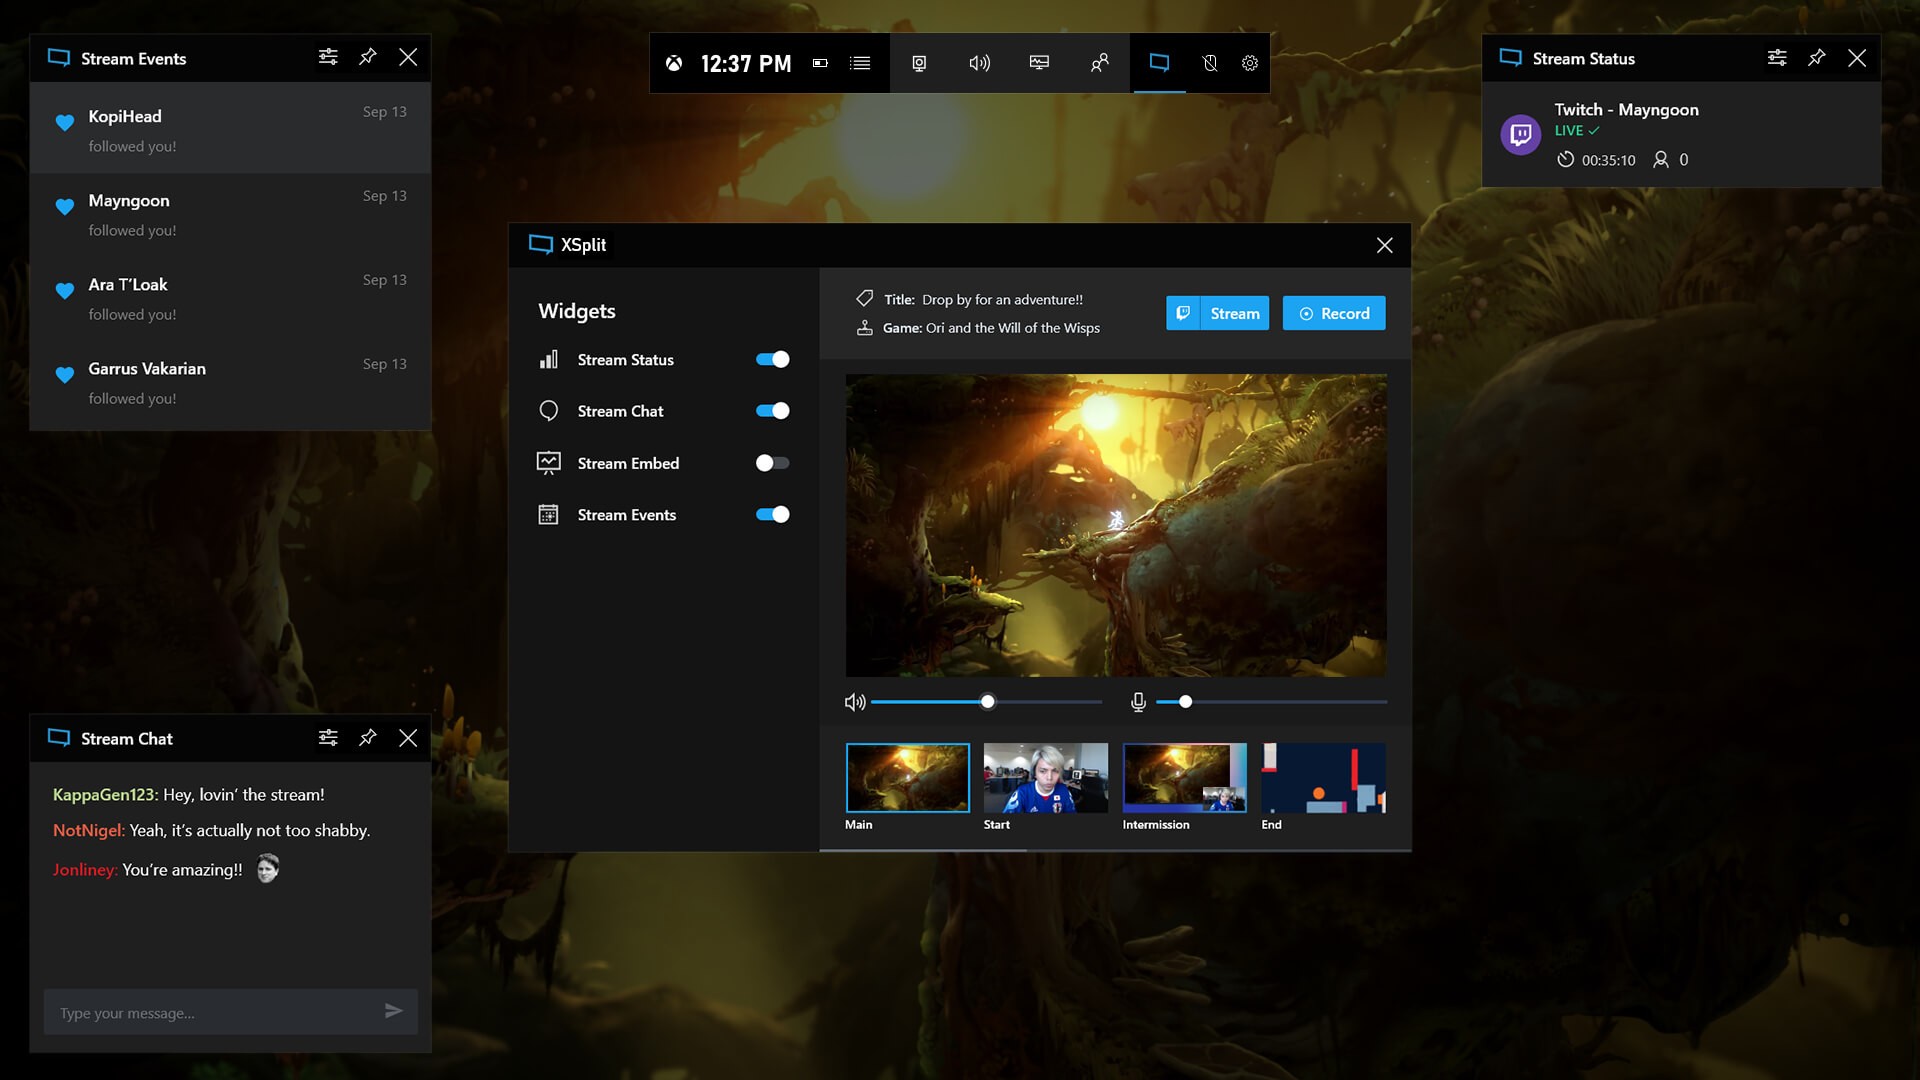Turn off the Stream Chat widget
Screen dimensions: 1920x1080
(x=771, y=410)
